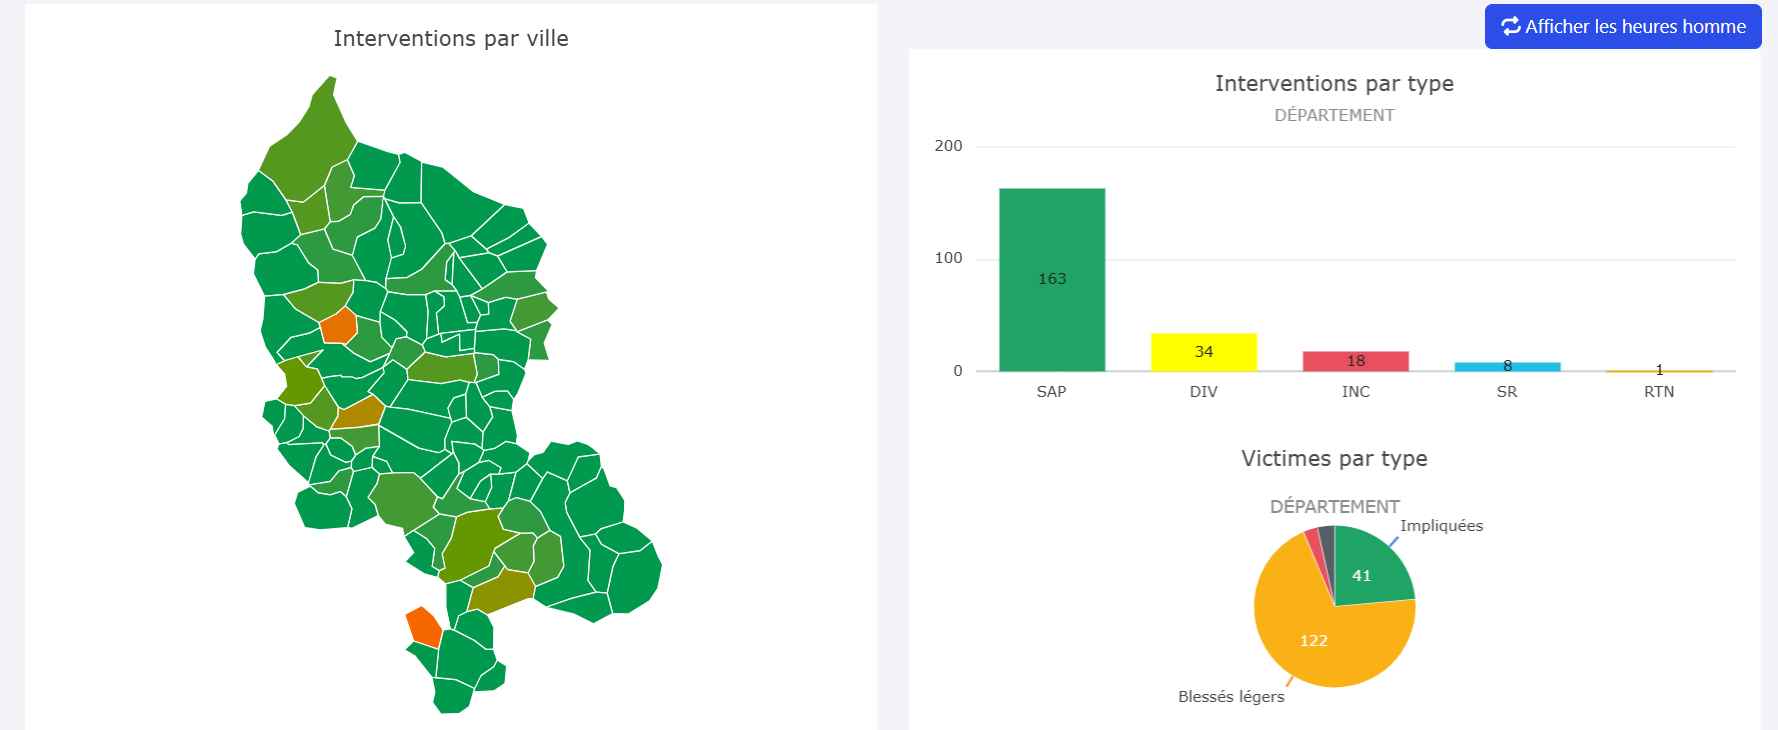Click DÉPARTEMENT subtitle under Interventions par type
1778x730 pixels.
(1334, 115)
